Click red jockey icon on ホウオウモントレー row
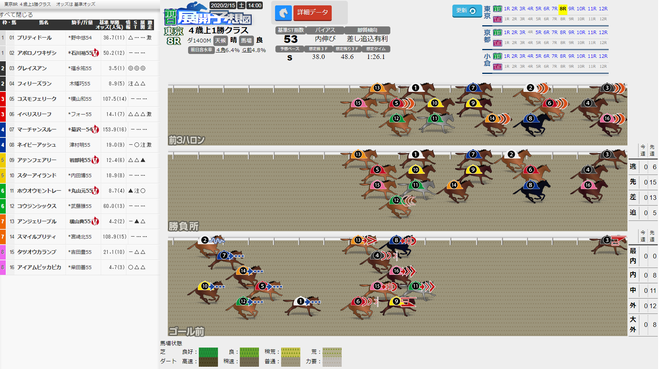This screenshot has height=369, width=660. click(x=95, y=191)
